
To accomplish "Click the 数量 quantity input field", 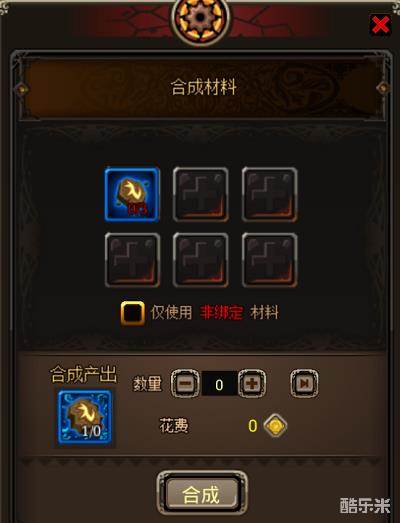I will [x=219, y=384].
